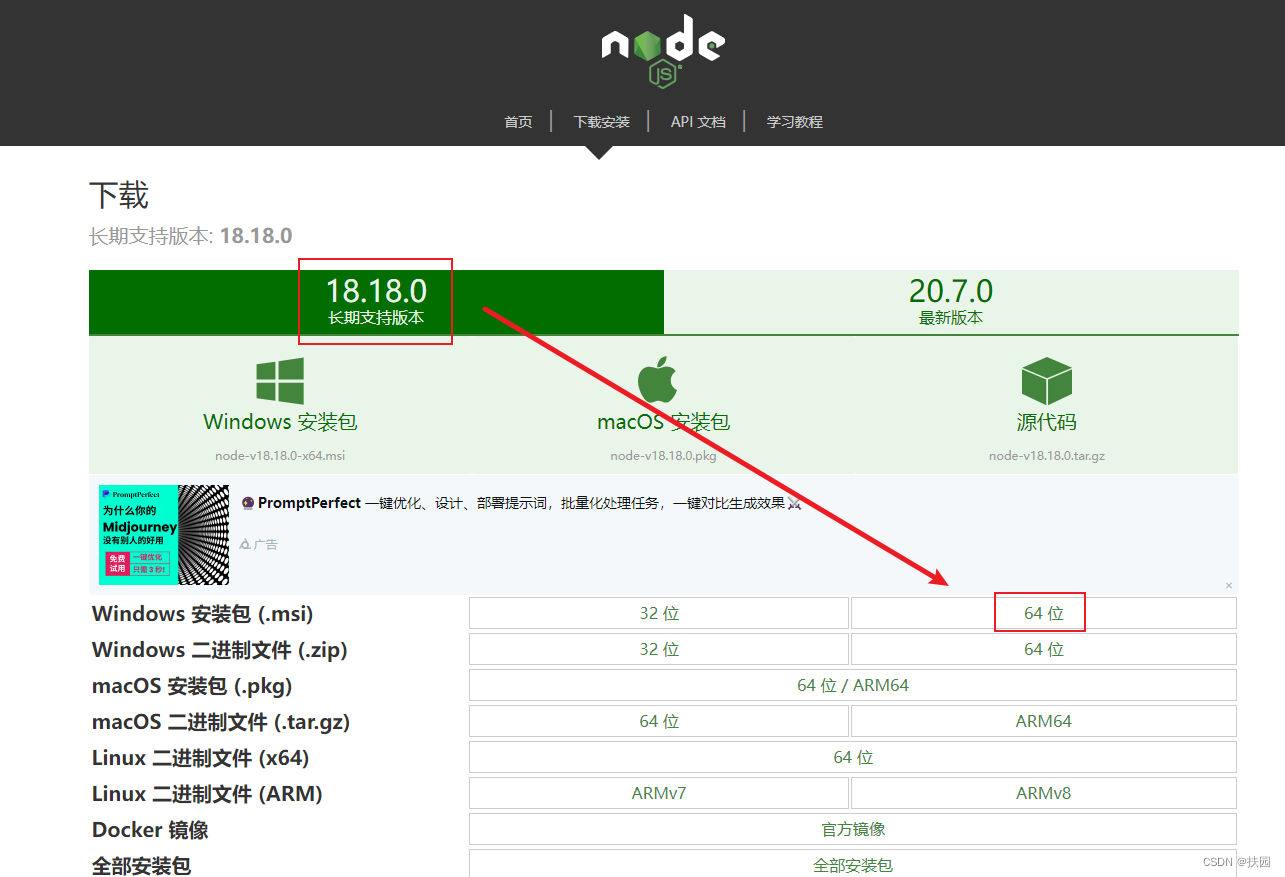
Task: Click the 下载 page heading
Action: pos(119,195)
